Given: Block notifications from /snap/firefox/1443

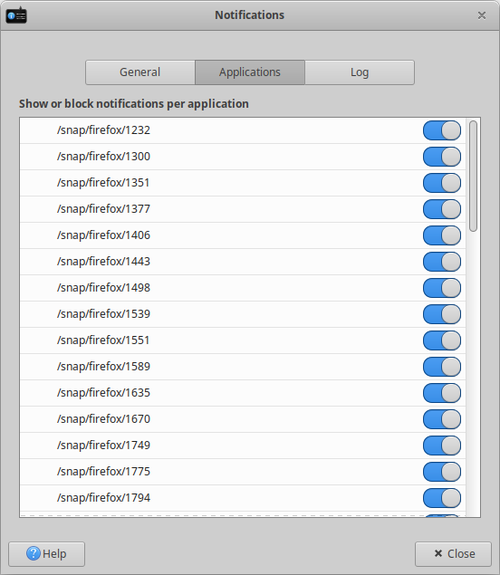Looking at the screenshot, I should pos(442,262).
